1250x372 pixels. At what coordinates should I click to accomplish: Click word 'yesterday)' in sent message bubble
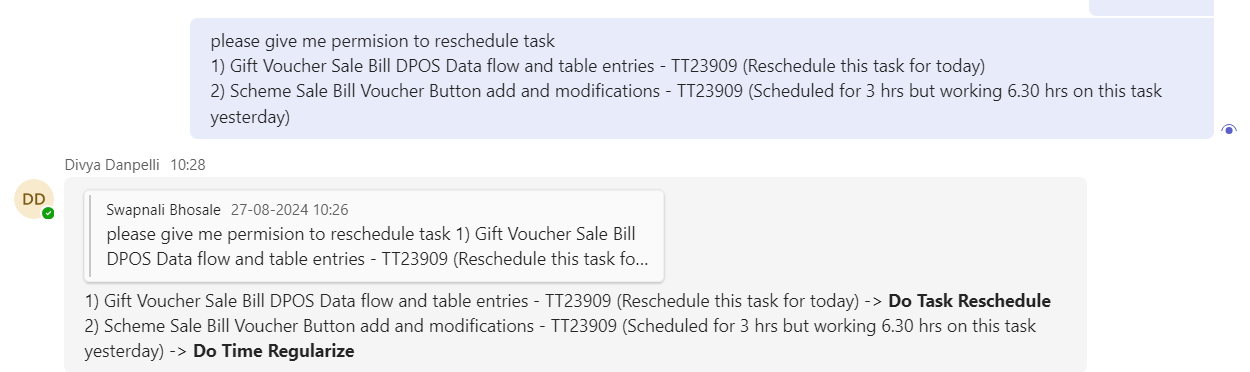coord(250,117)
